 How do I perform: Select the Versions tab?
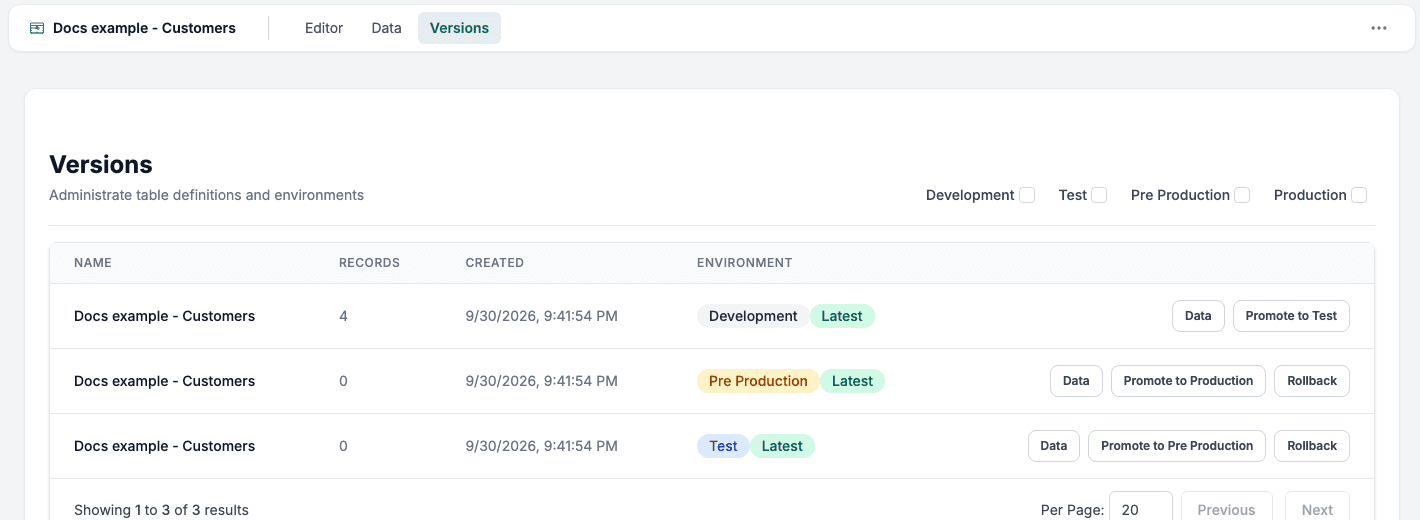tap(459, 28)
